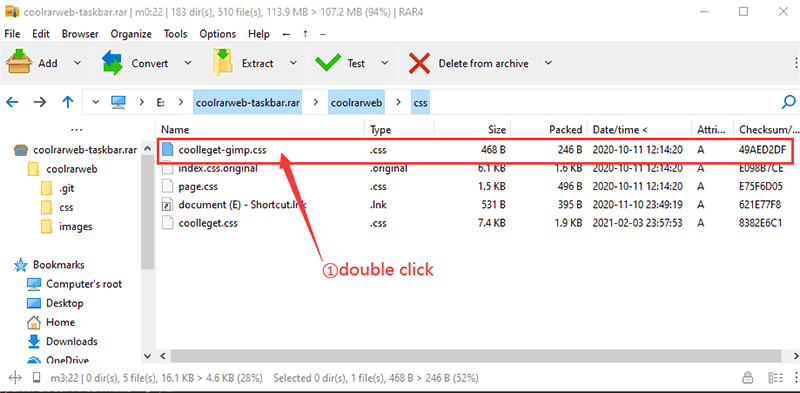Open the Help menu

(x=259, y=34)
